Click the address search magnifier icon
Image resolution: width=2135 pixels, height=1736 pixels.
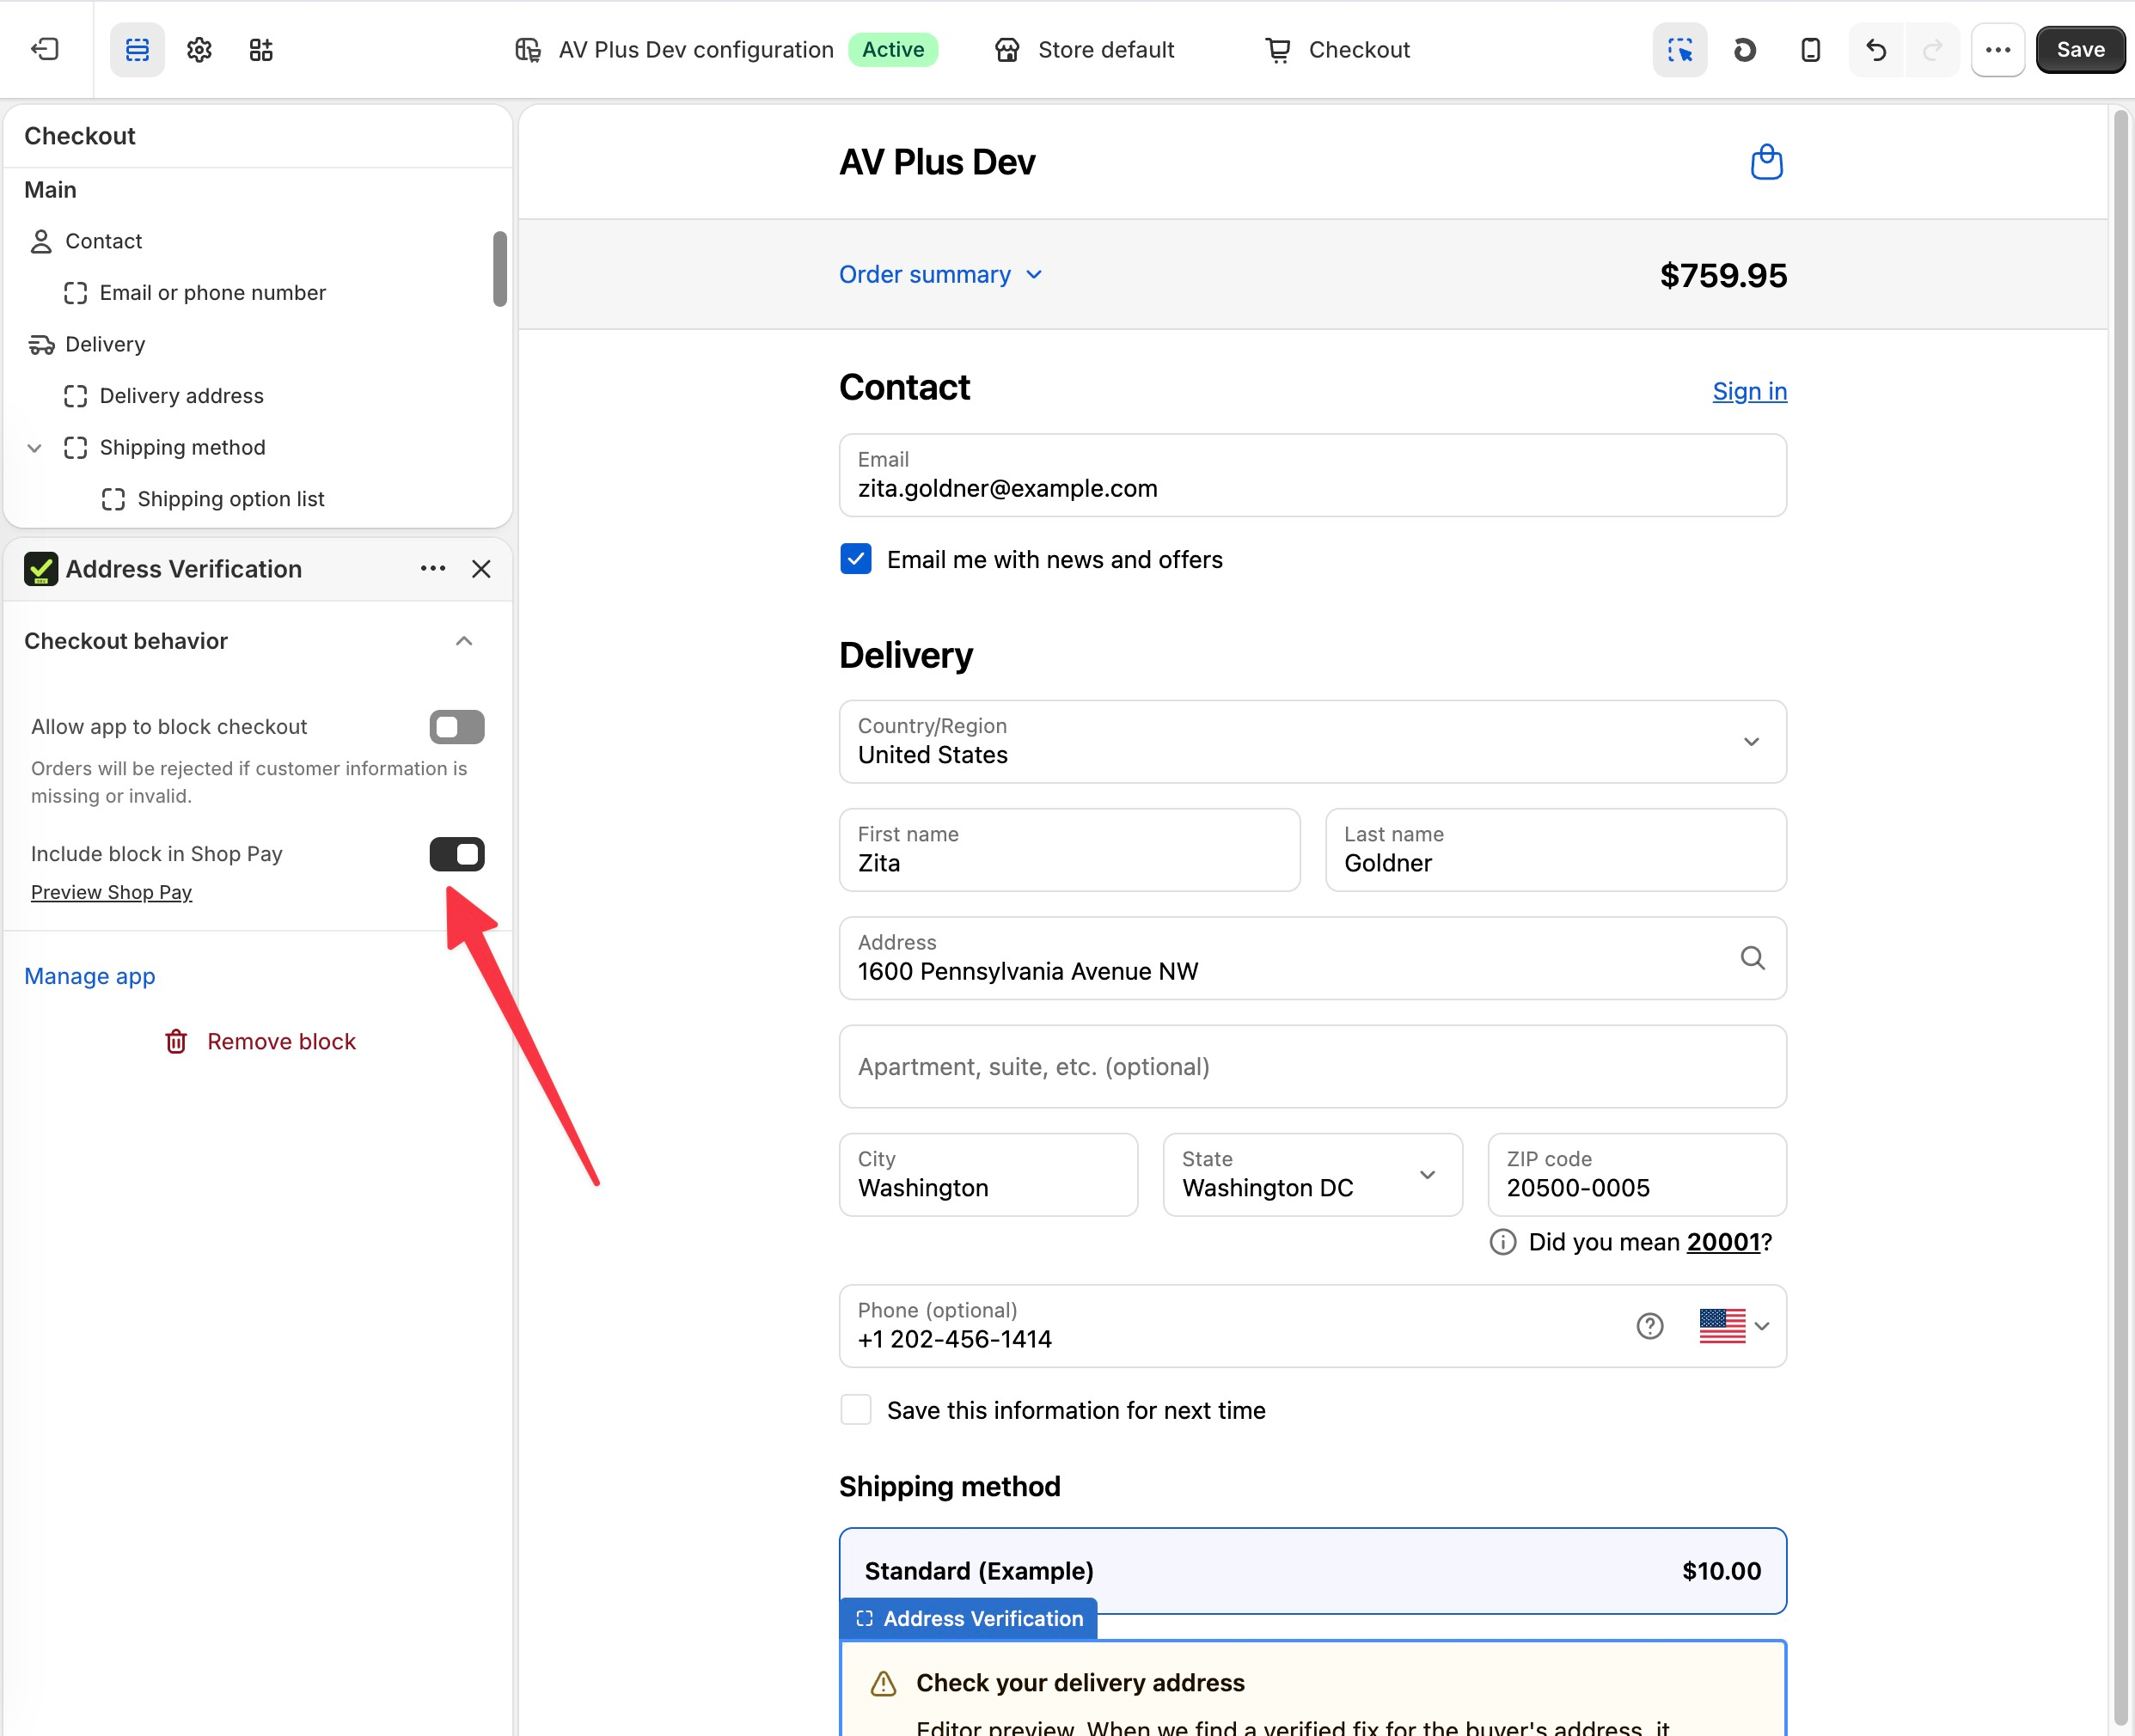coord(1752,958)
